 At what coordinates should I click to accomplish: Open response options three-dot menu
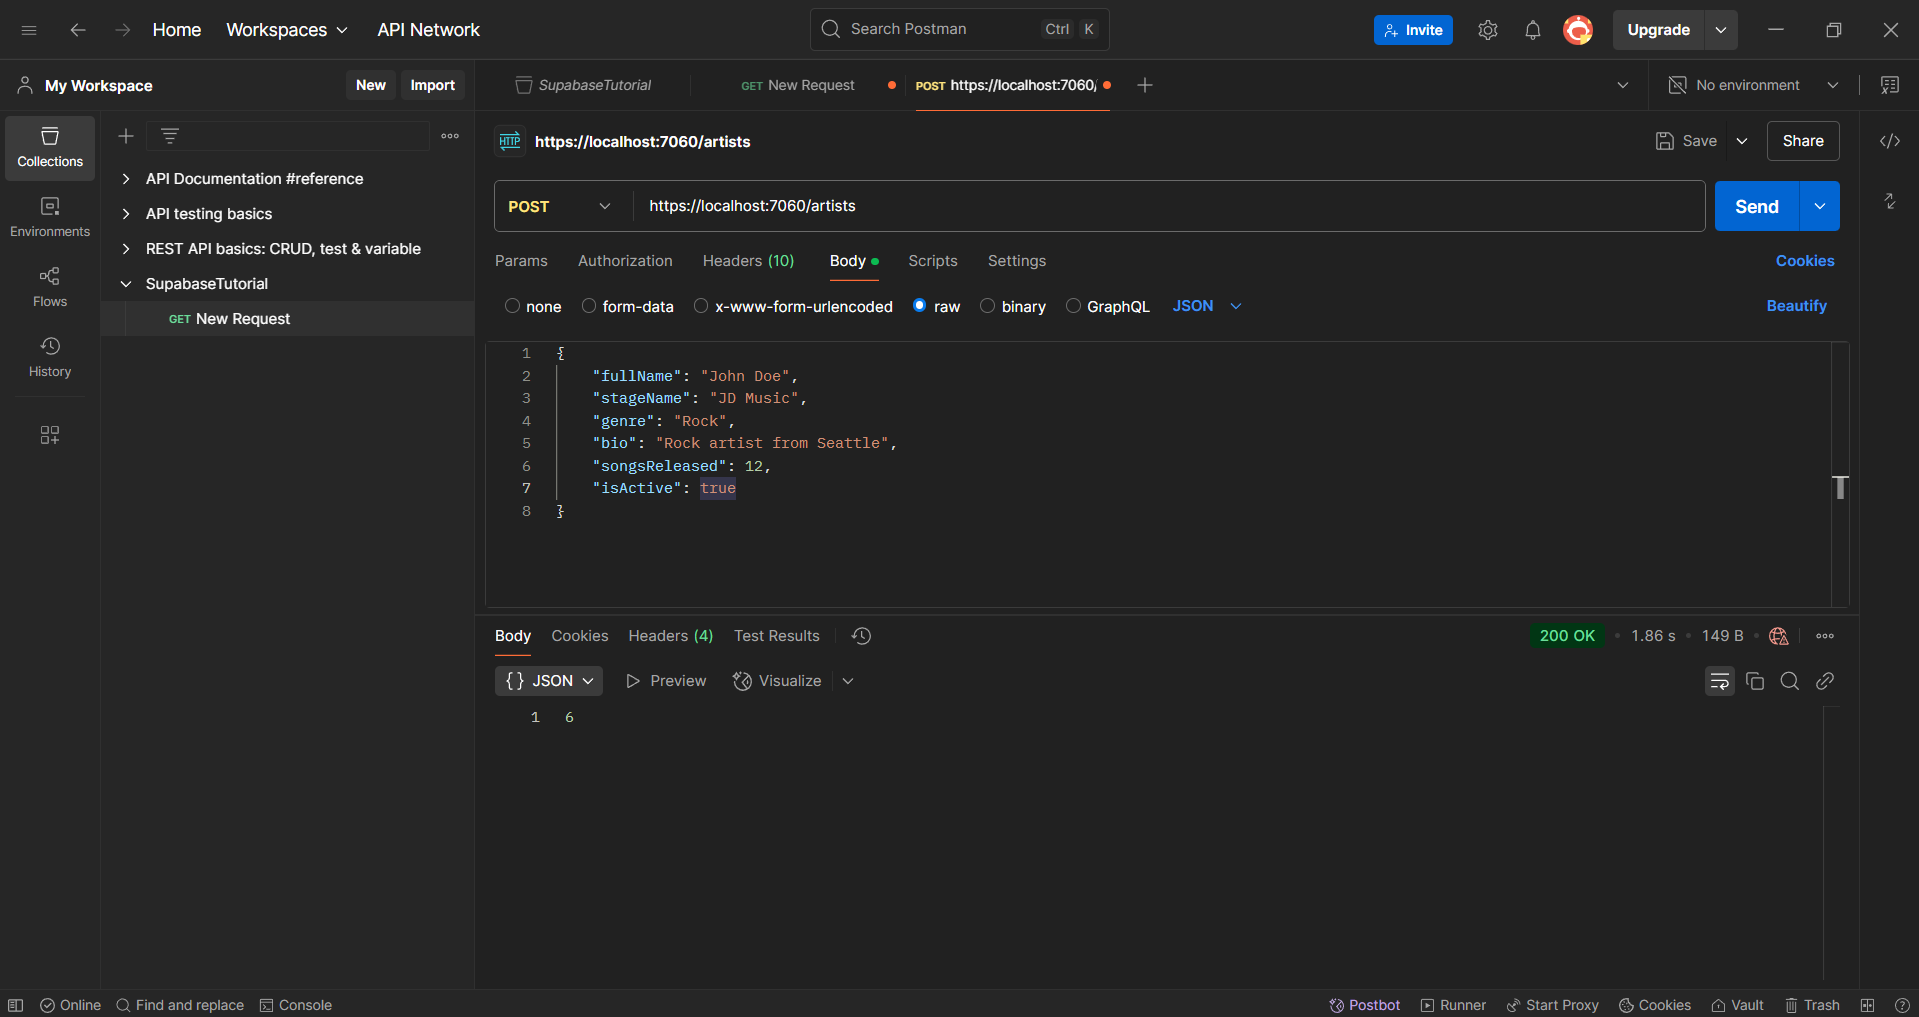click(1825, 636)
